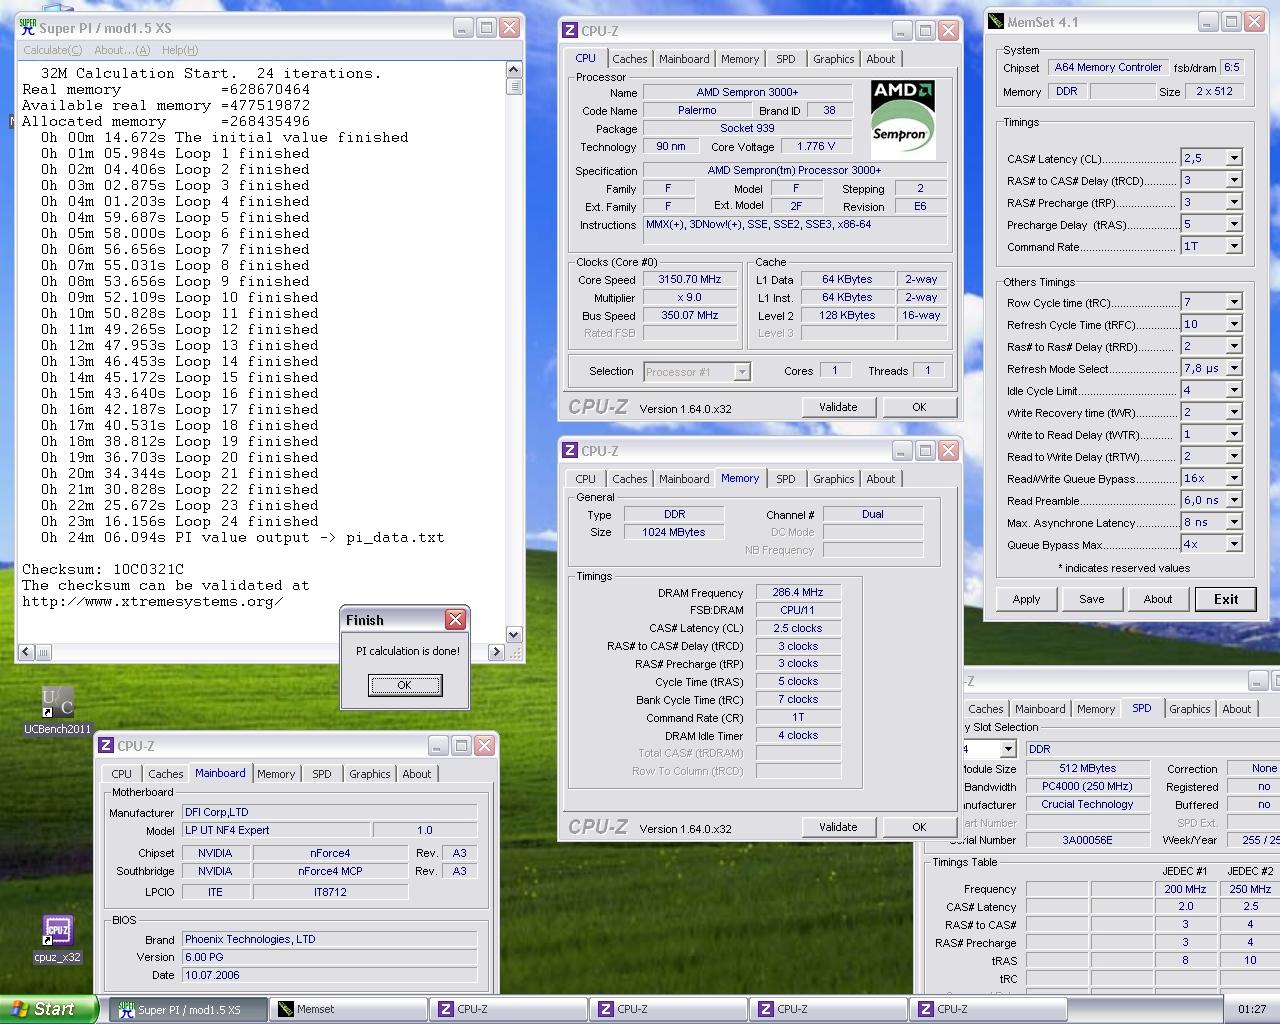Click OK in the Finish dialog
The width and height of the screenshot is (1280, 1024).
point(404,685)
